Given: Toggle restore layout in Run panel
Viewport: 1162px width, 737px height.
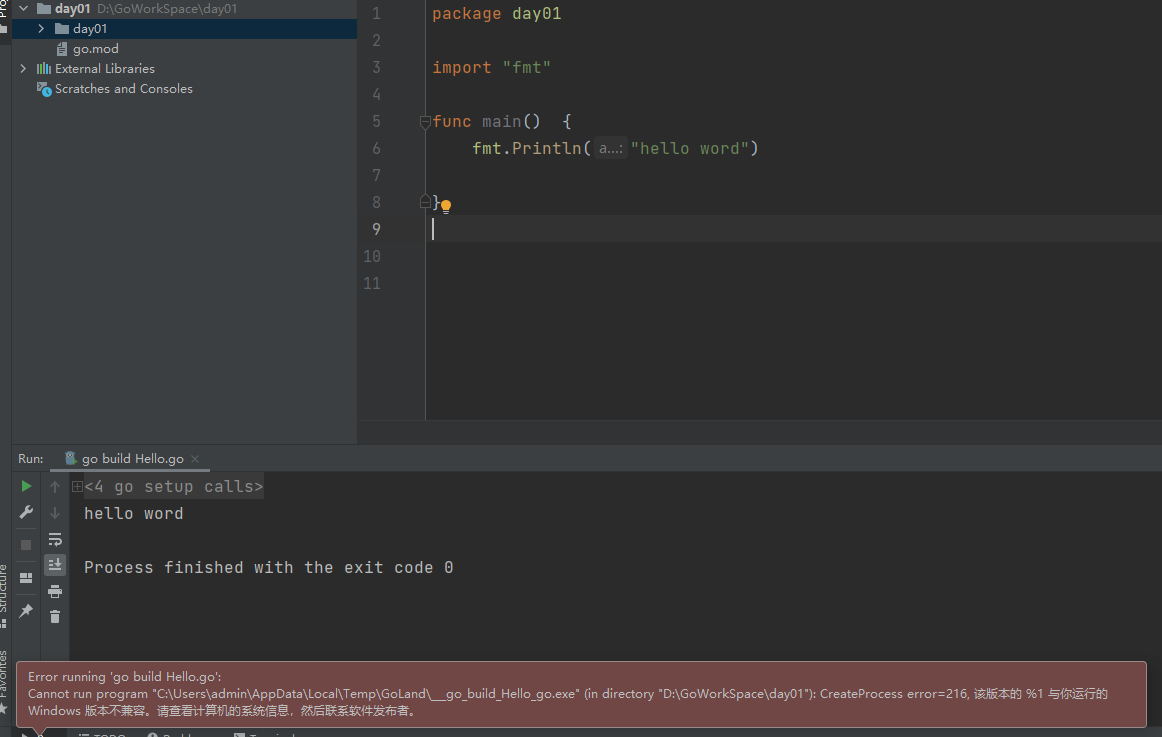Looking at the screenshot, I should click(26, 577).
